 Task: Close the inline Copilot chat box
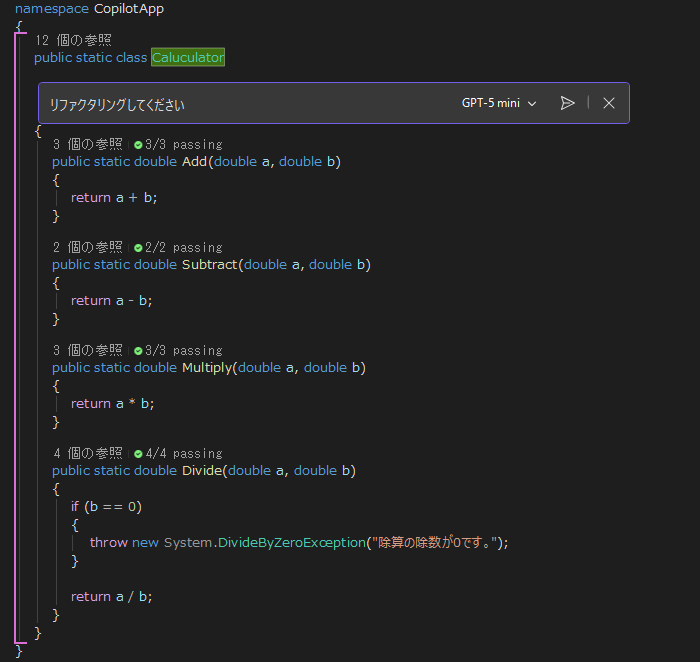608,103
